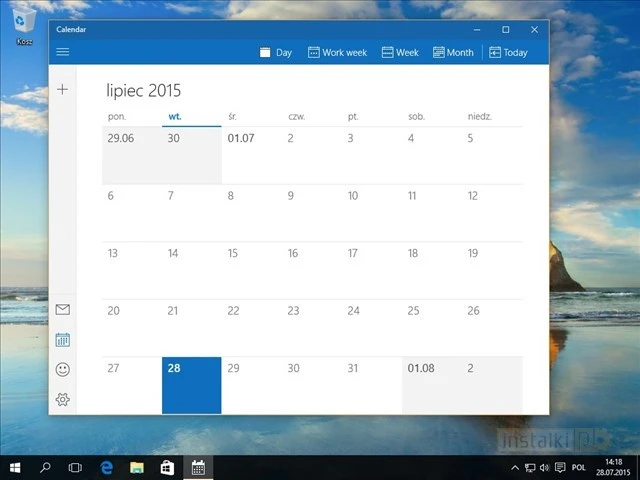Switch to the Mail app icon

[x=63, y=310]
